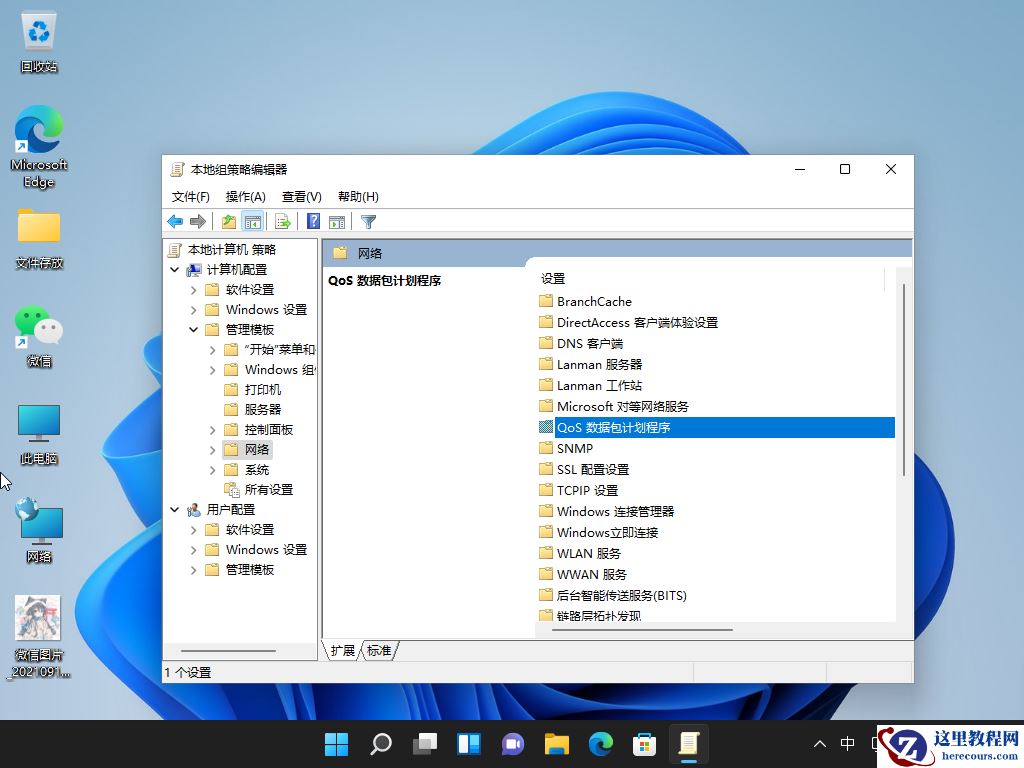Image resolution: width=1024 pixels, height=768 pixels.
Task: Expand the 控制面板 tree node
Action: (x=211, y=429)
